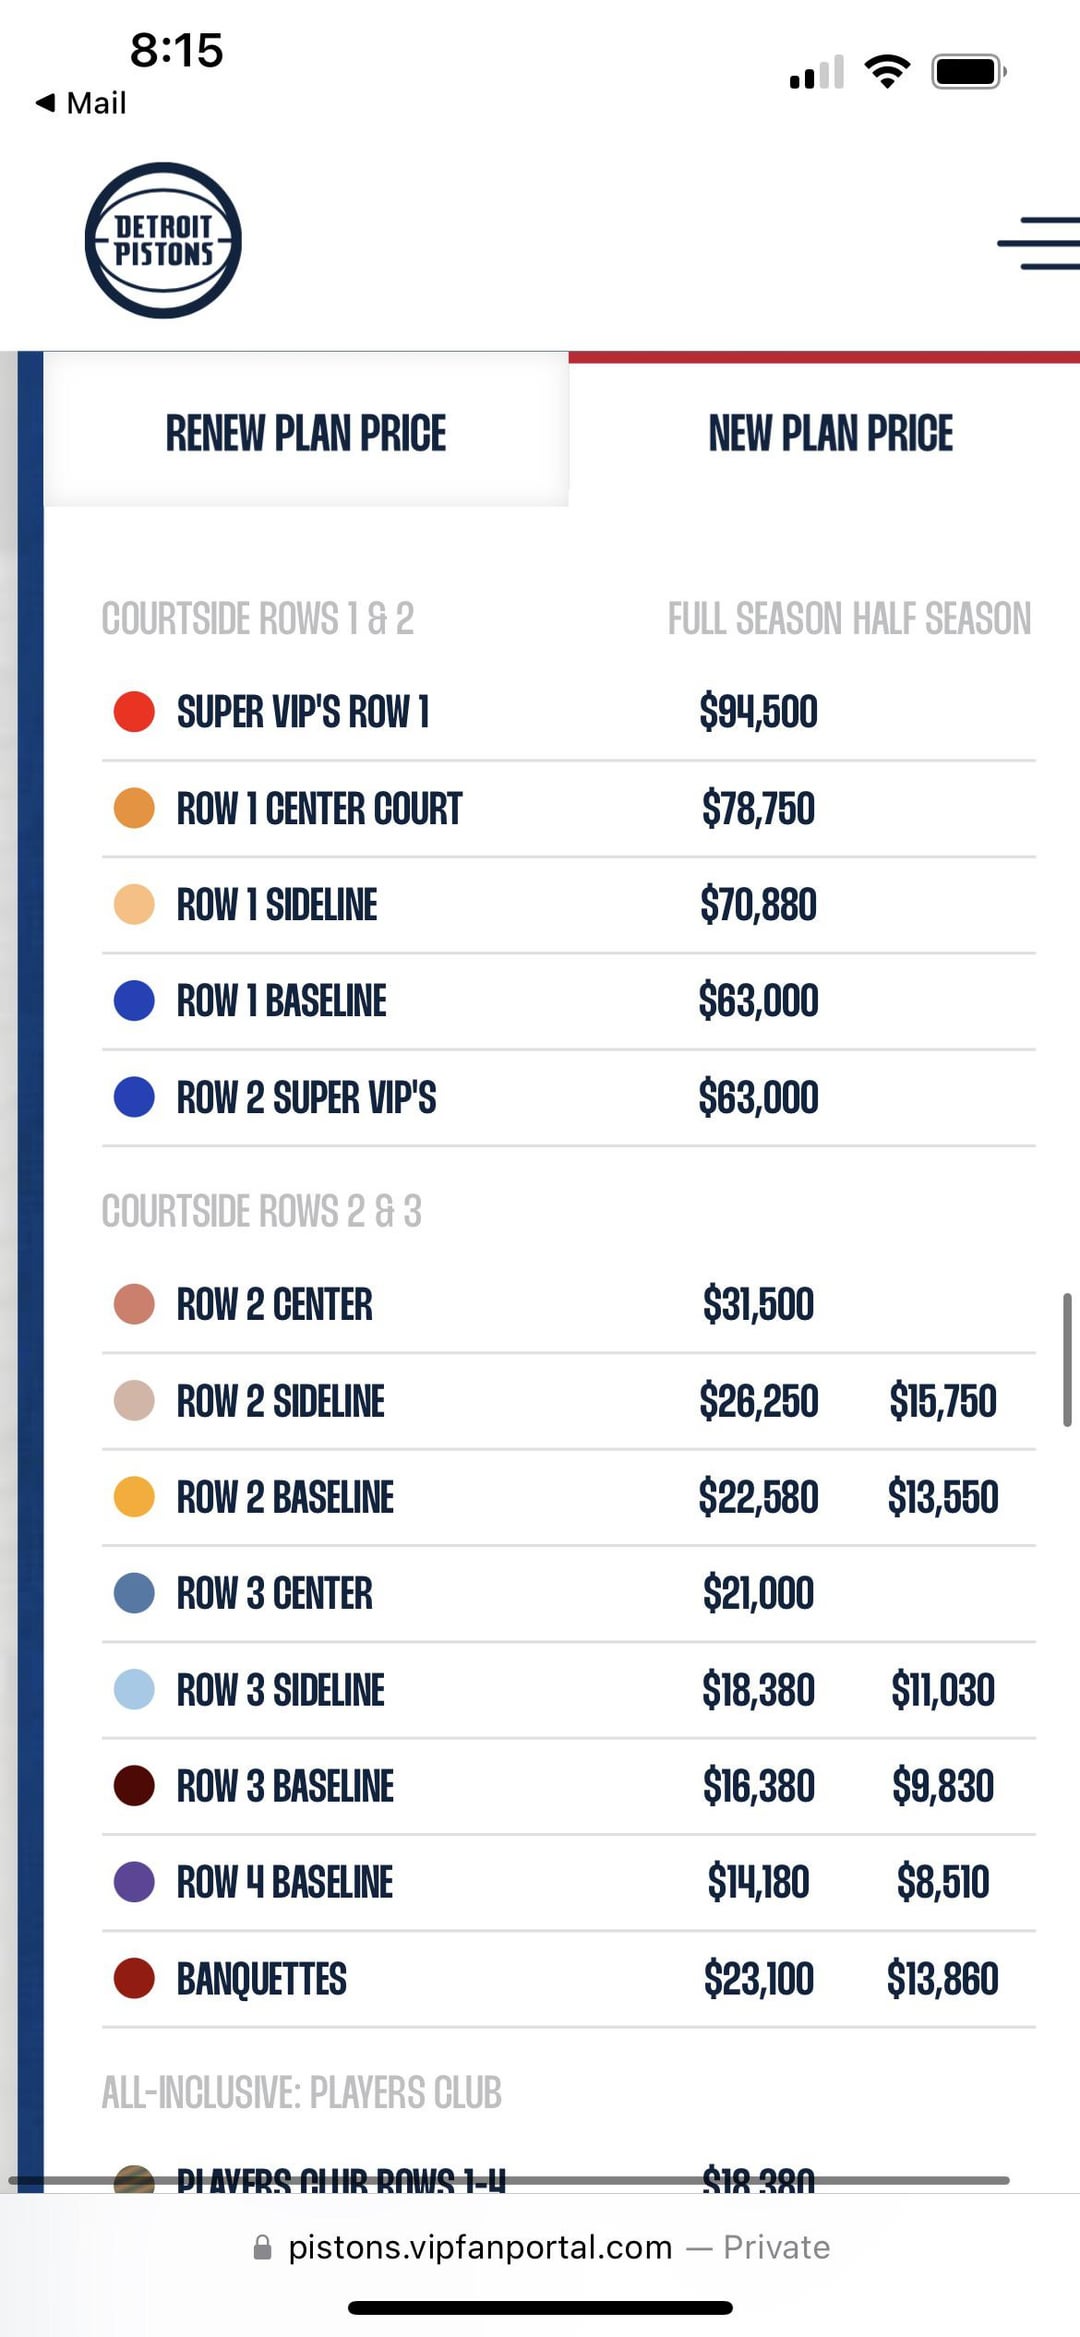This screenshot has height=2337, width=1080.
Task: Tap the purple Row 4 Baseline dot
Action: pyautogui.click(x=134, y=1882)
